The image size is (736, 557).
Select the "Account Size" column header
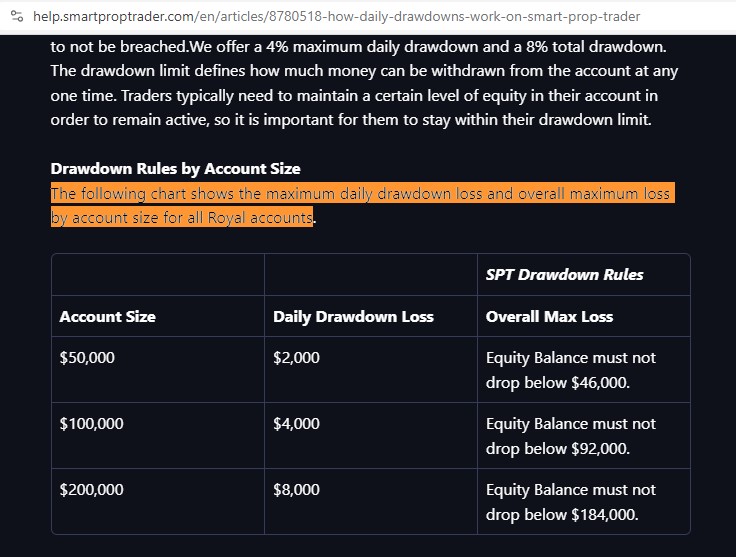(107, 316)
